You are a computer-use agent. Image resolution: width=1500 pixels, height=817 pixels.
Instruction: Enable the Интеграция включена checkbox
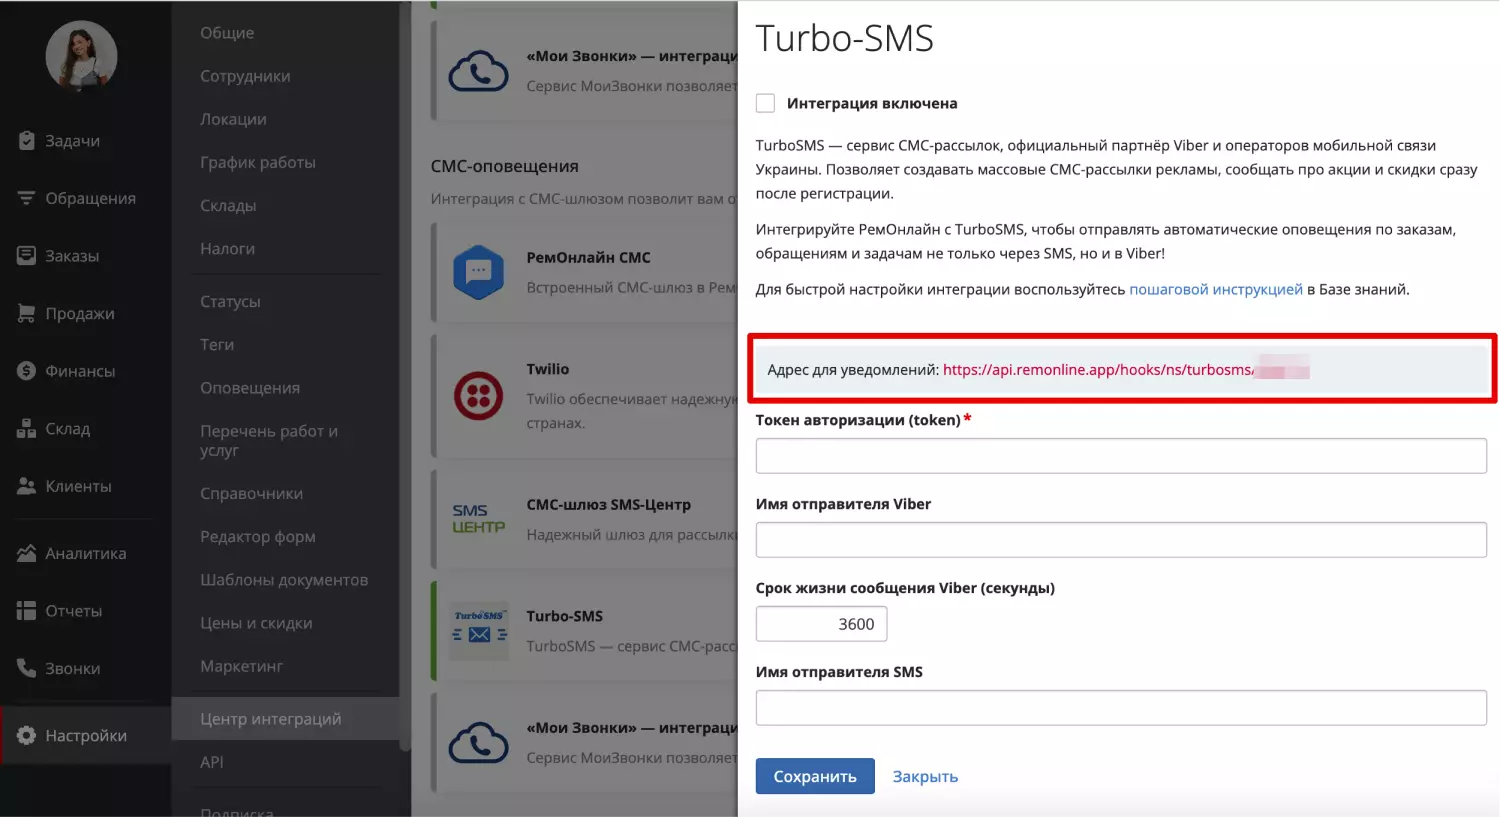(765, 103)
